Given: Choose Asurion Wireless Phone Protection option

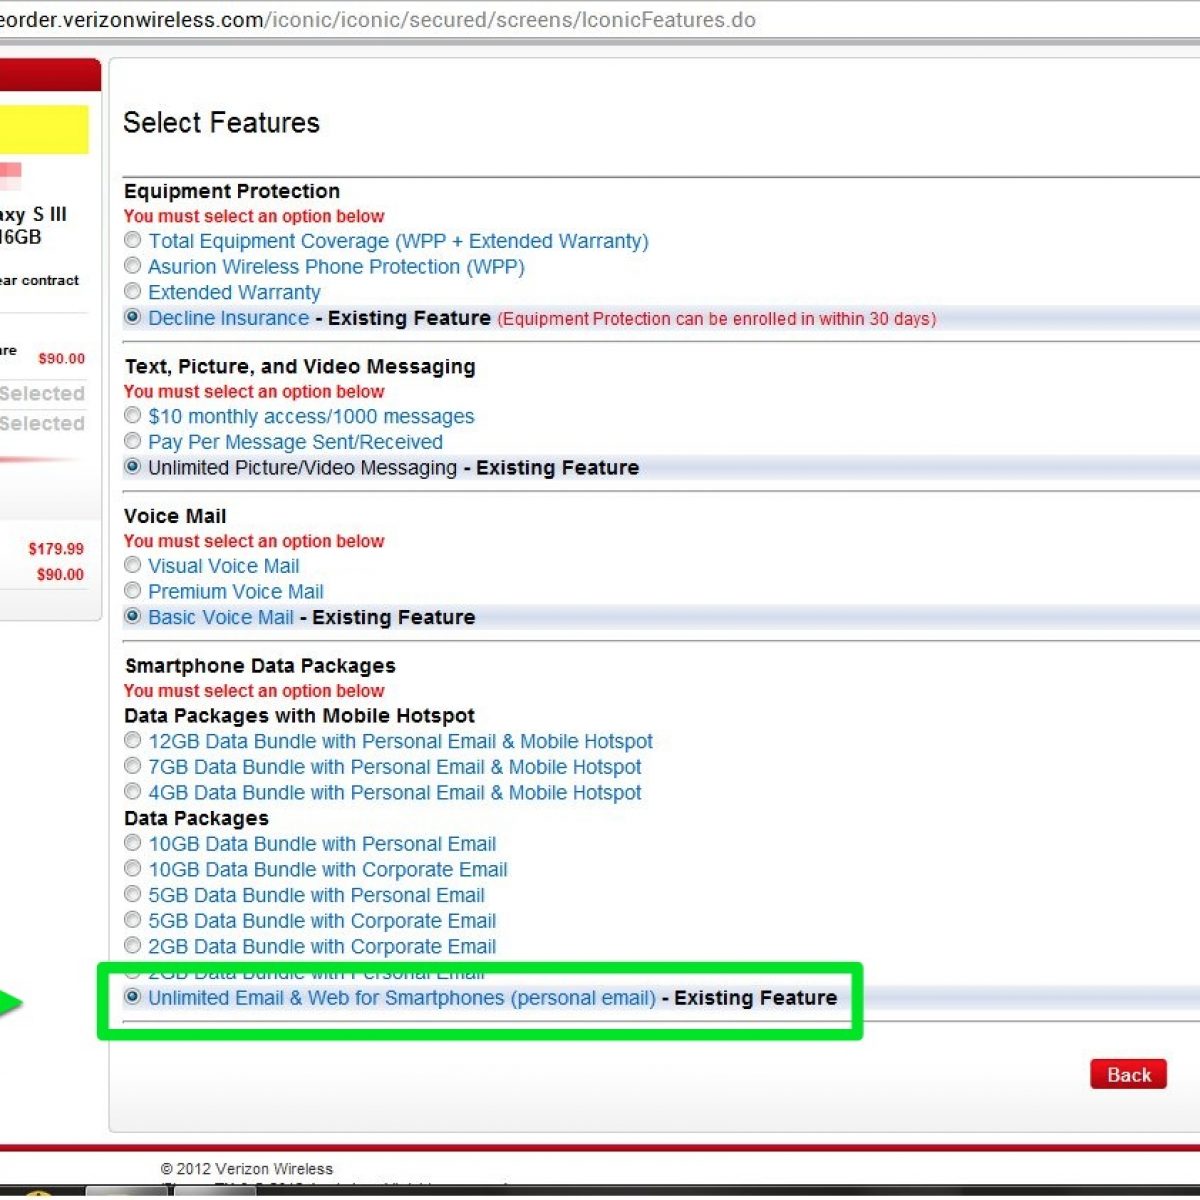Looking at the screenshot, I should 132,266.
